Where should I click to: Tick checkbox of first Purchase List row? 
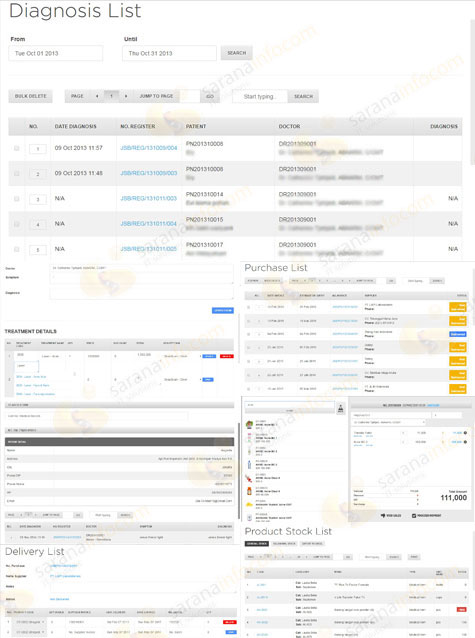pyautogui.click(x=249, y=307)
